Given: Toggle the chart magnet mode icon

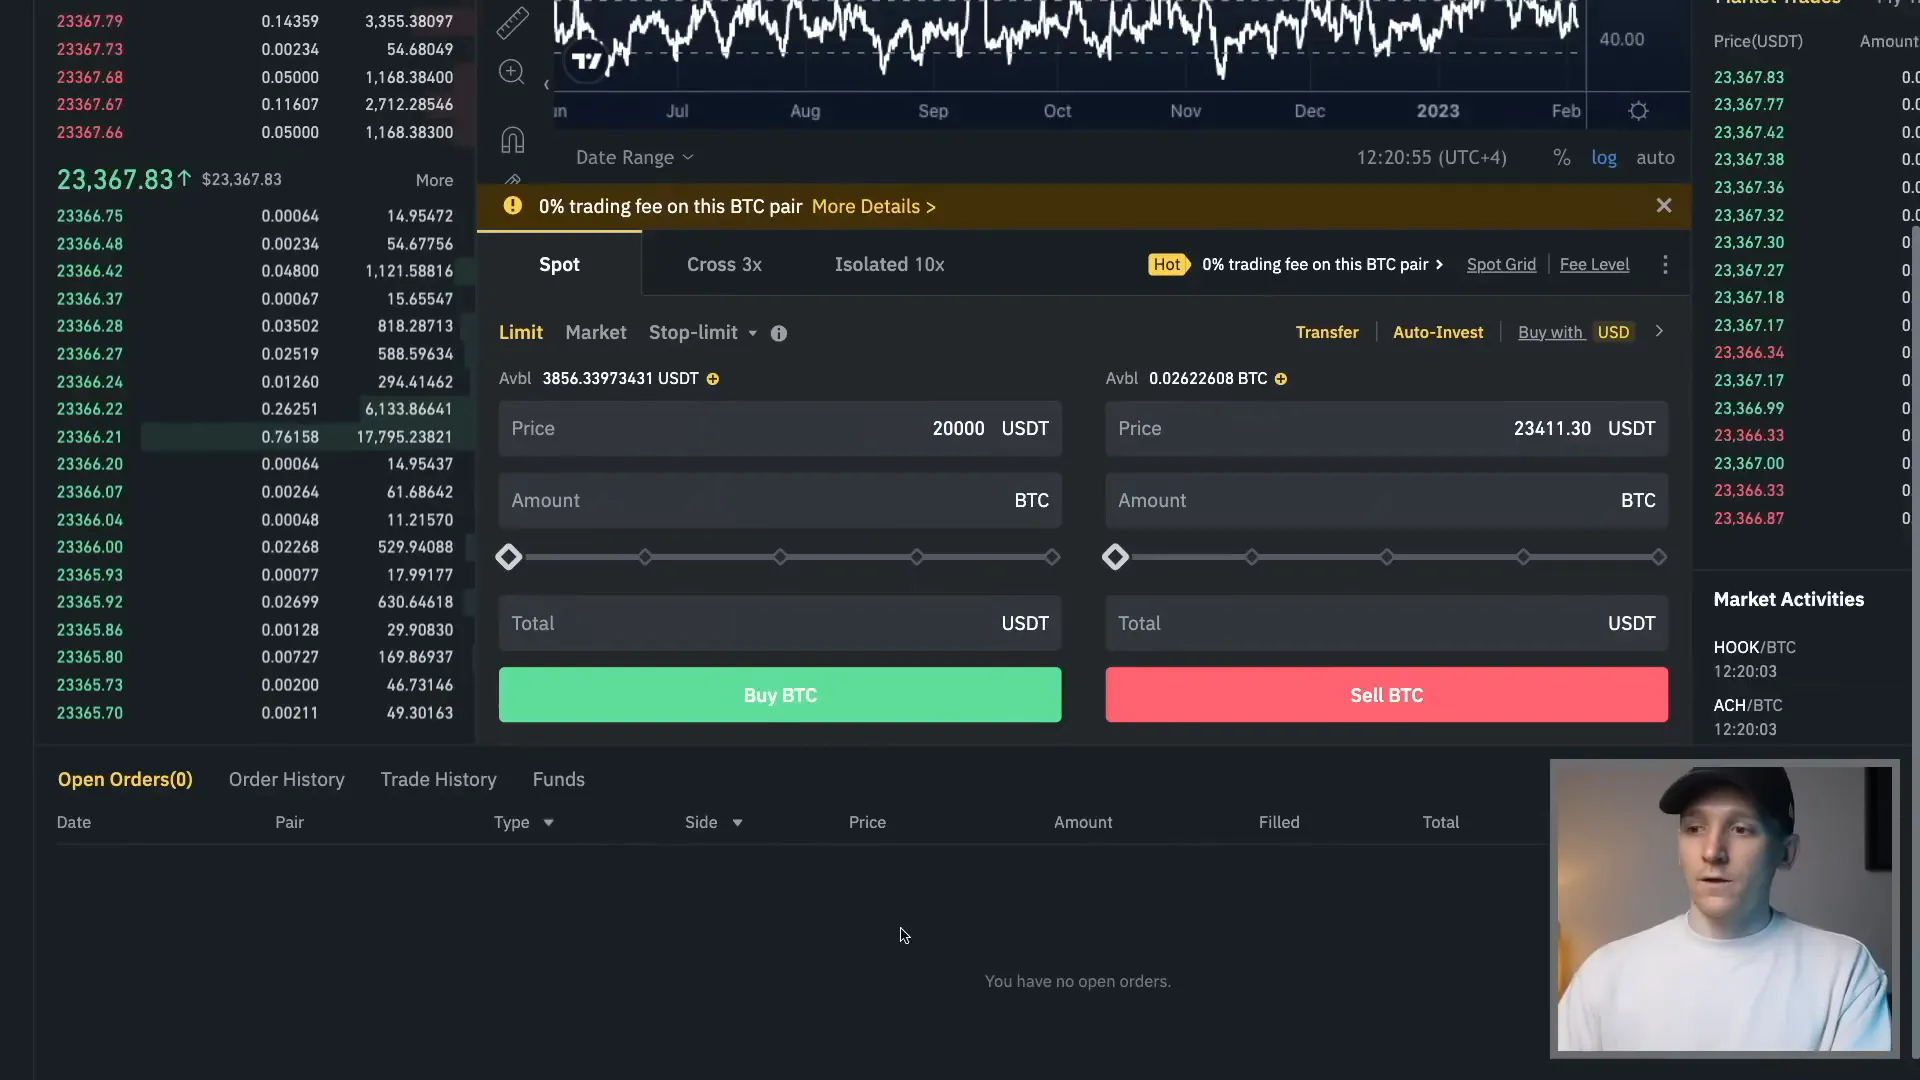Looking at the screenshot, I should coord(512,140).
